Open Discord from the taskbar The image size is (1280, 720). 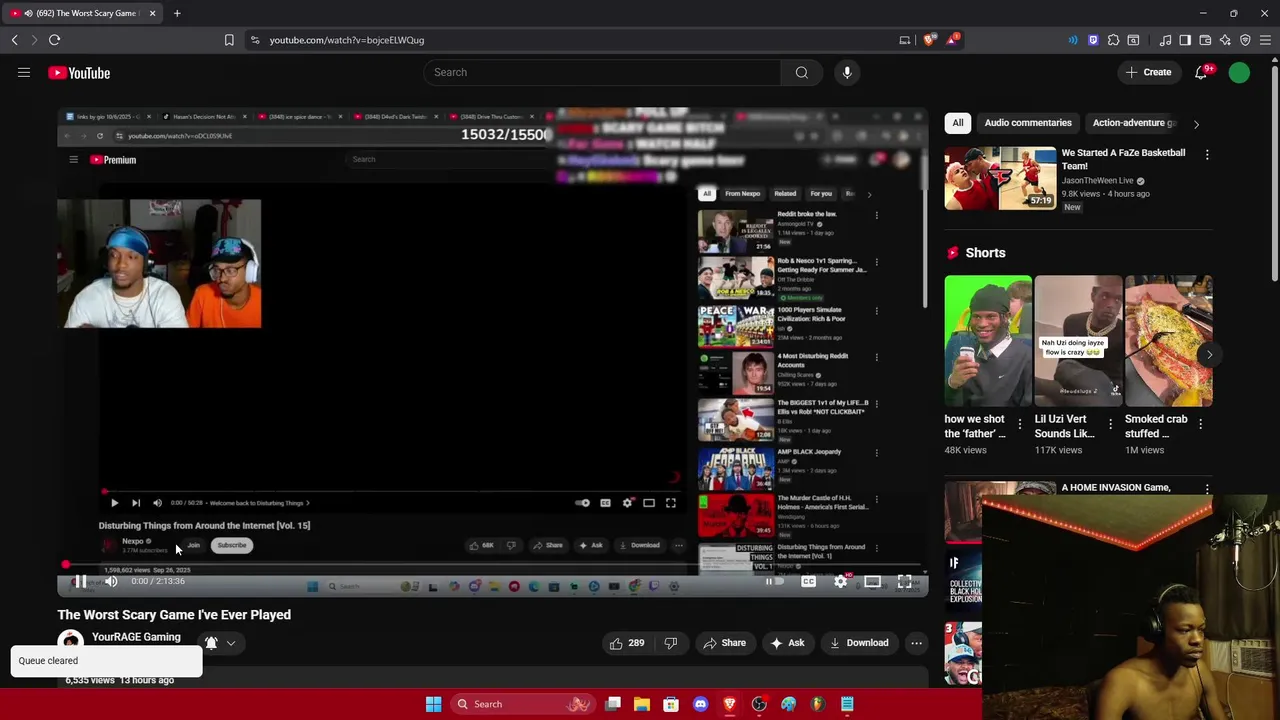[700, 704]
